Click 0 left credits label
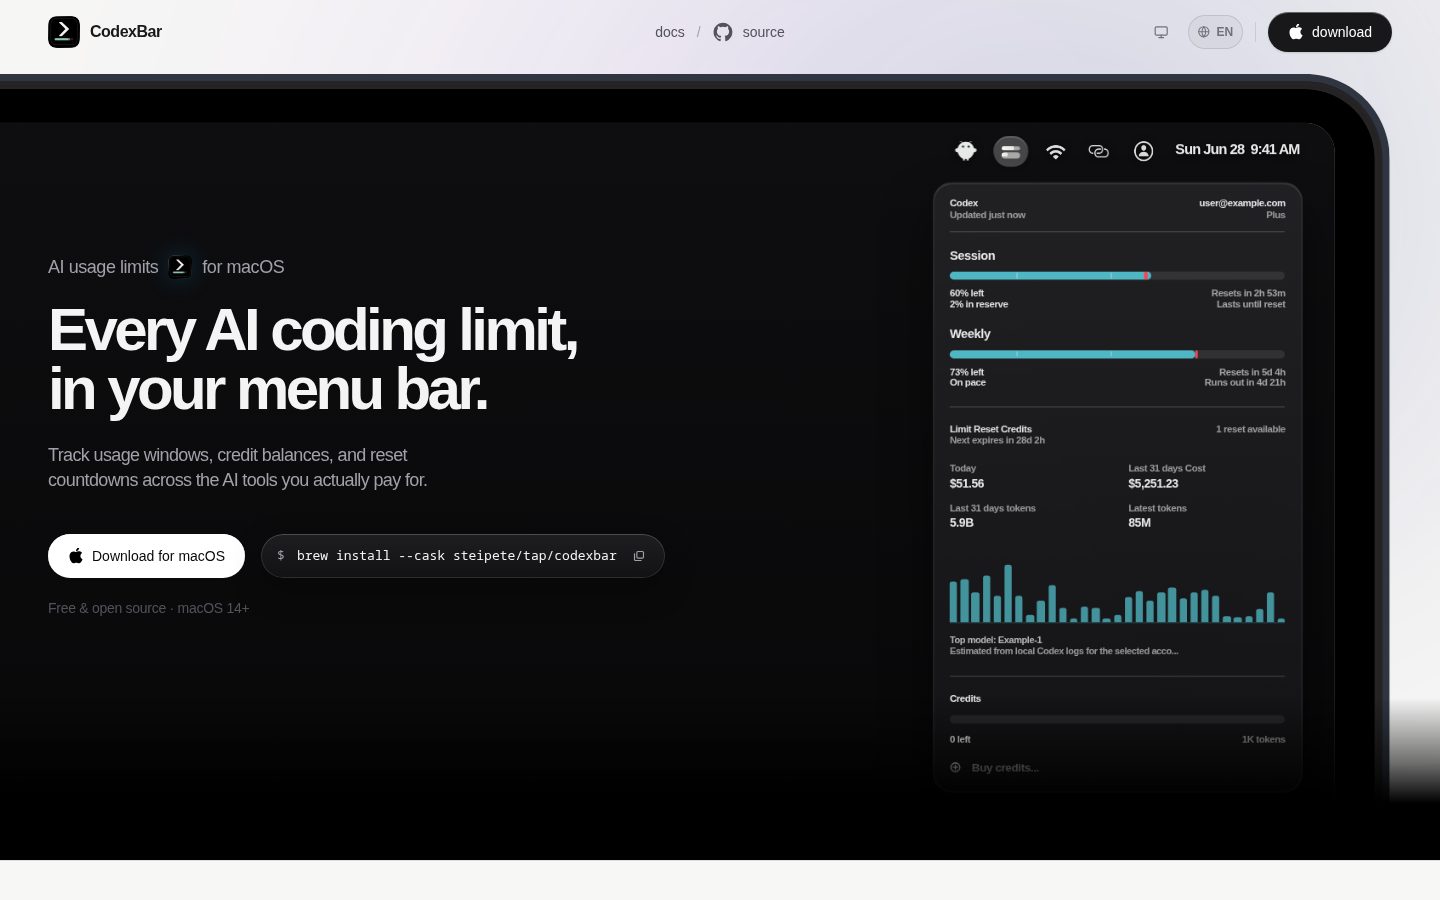This screenshot has width=1440, height=900. (960, 740)
